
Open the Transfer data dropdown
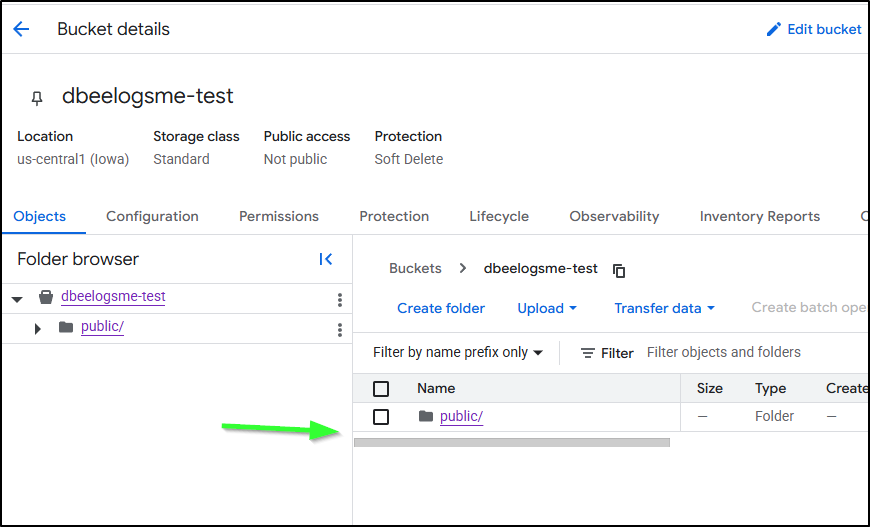664,308
